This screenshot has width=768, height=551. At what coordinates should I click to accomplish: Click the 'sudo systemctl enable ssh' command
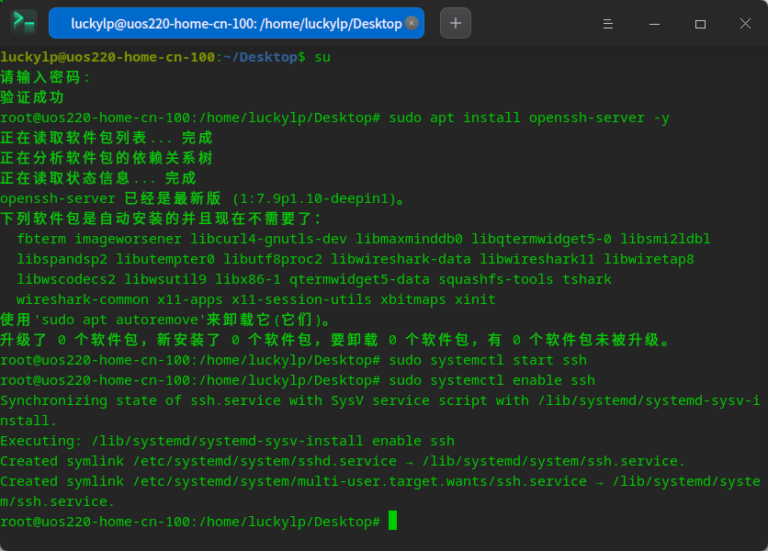tap(492, 380)
